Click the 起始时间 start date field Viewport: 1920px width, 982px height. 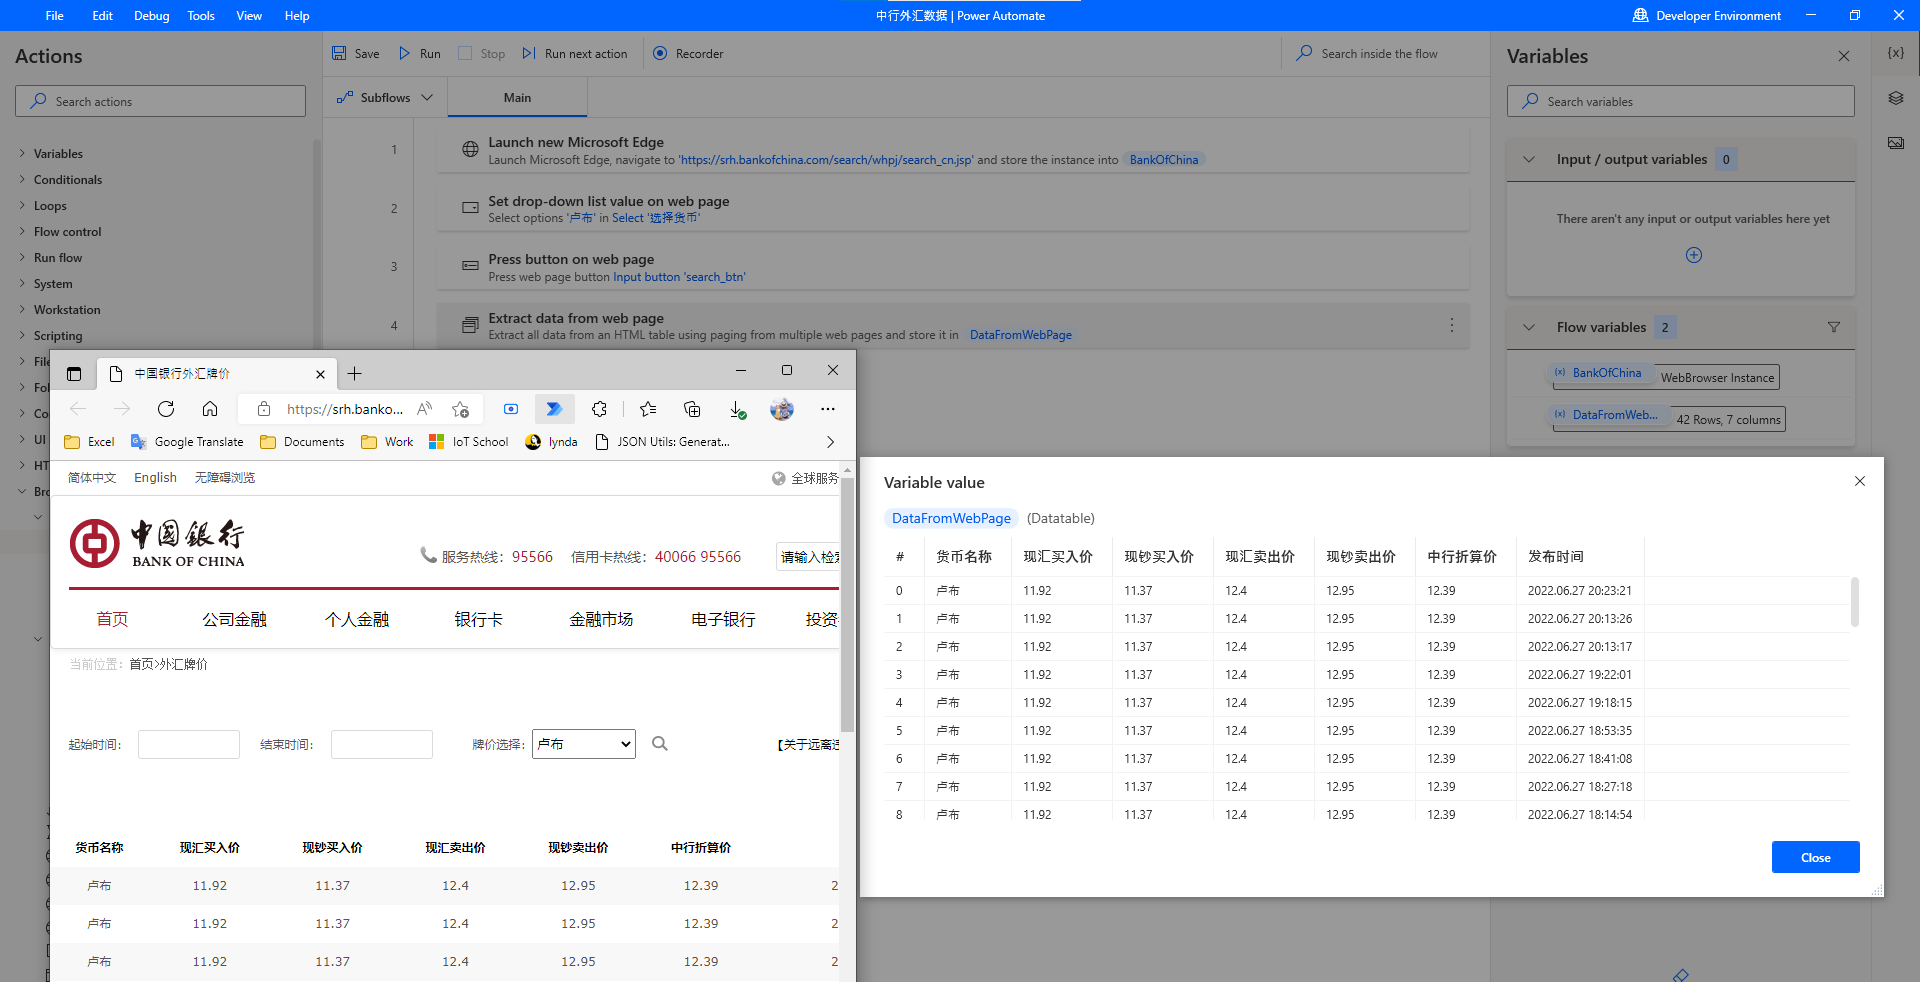pyautogui.click(x=189, y=744)
